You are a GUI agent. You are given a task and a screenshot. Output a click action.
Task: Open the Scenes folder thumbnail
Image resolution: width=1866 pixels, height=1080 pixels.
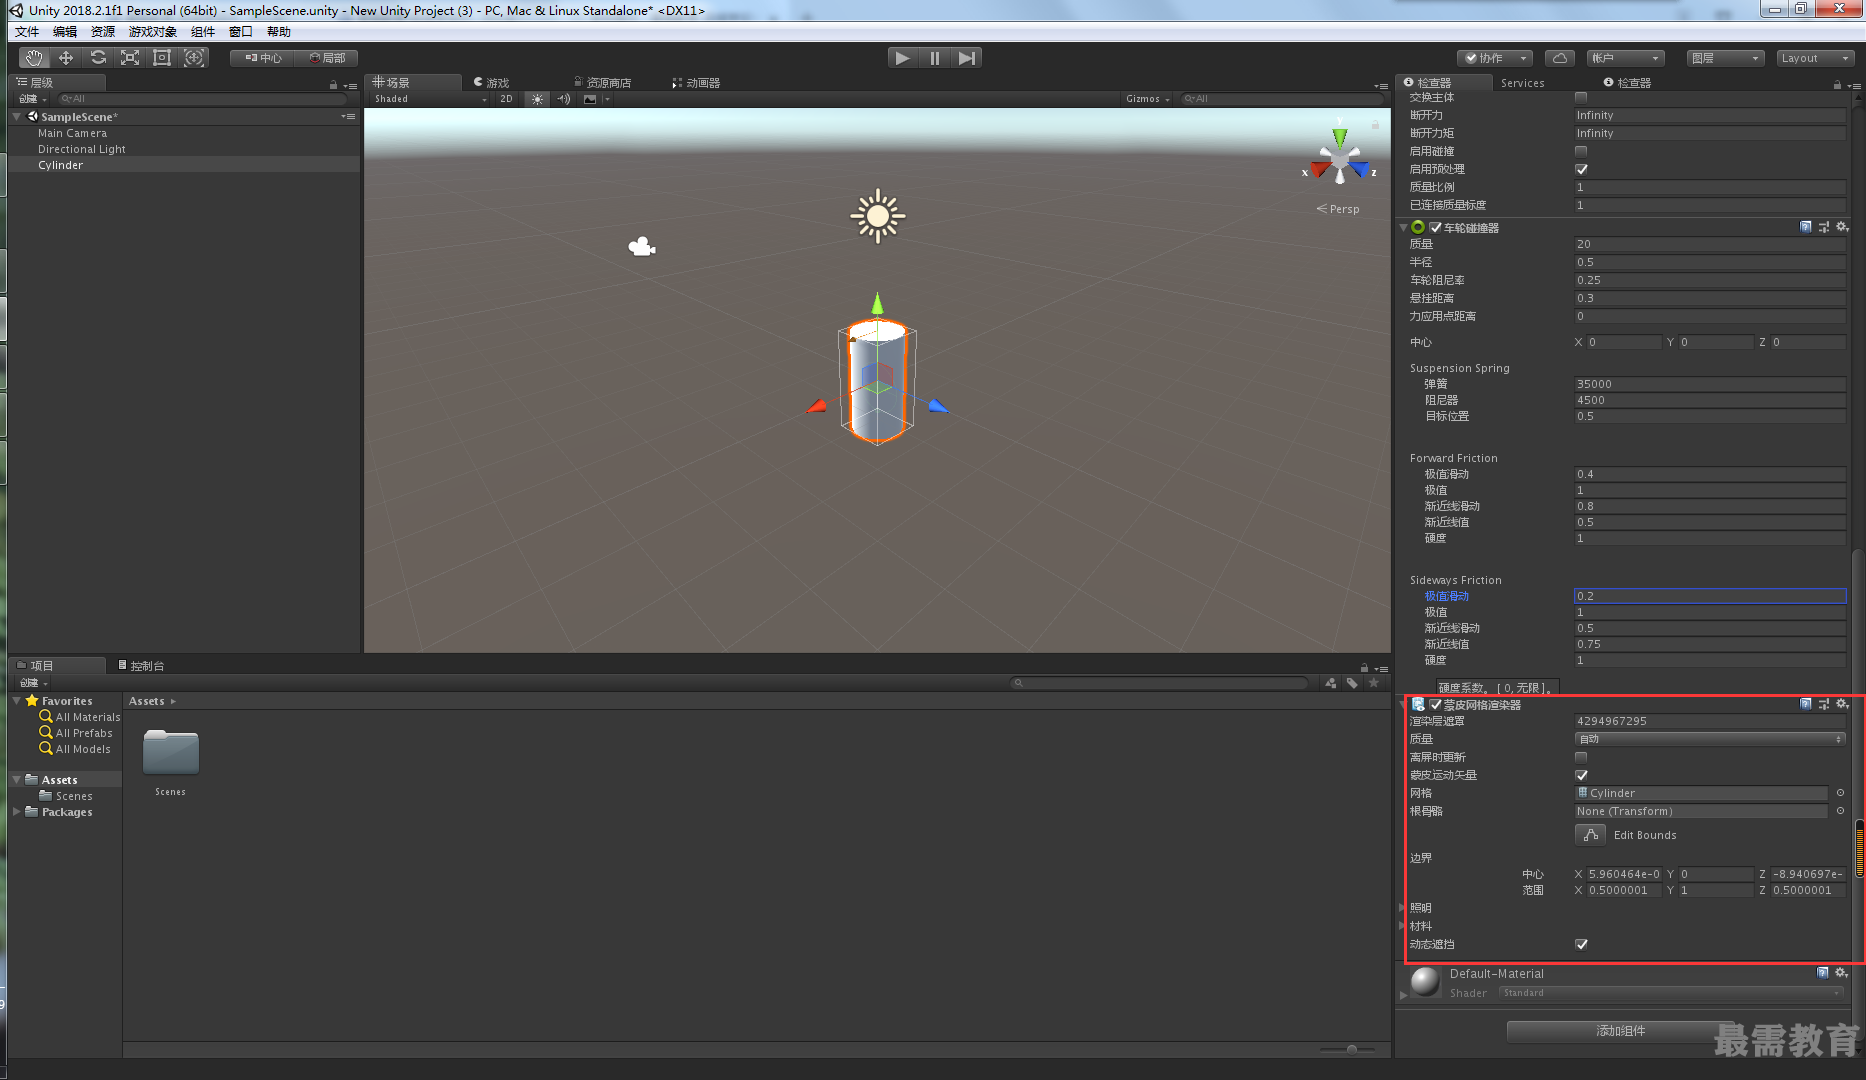[171, 753]
